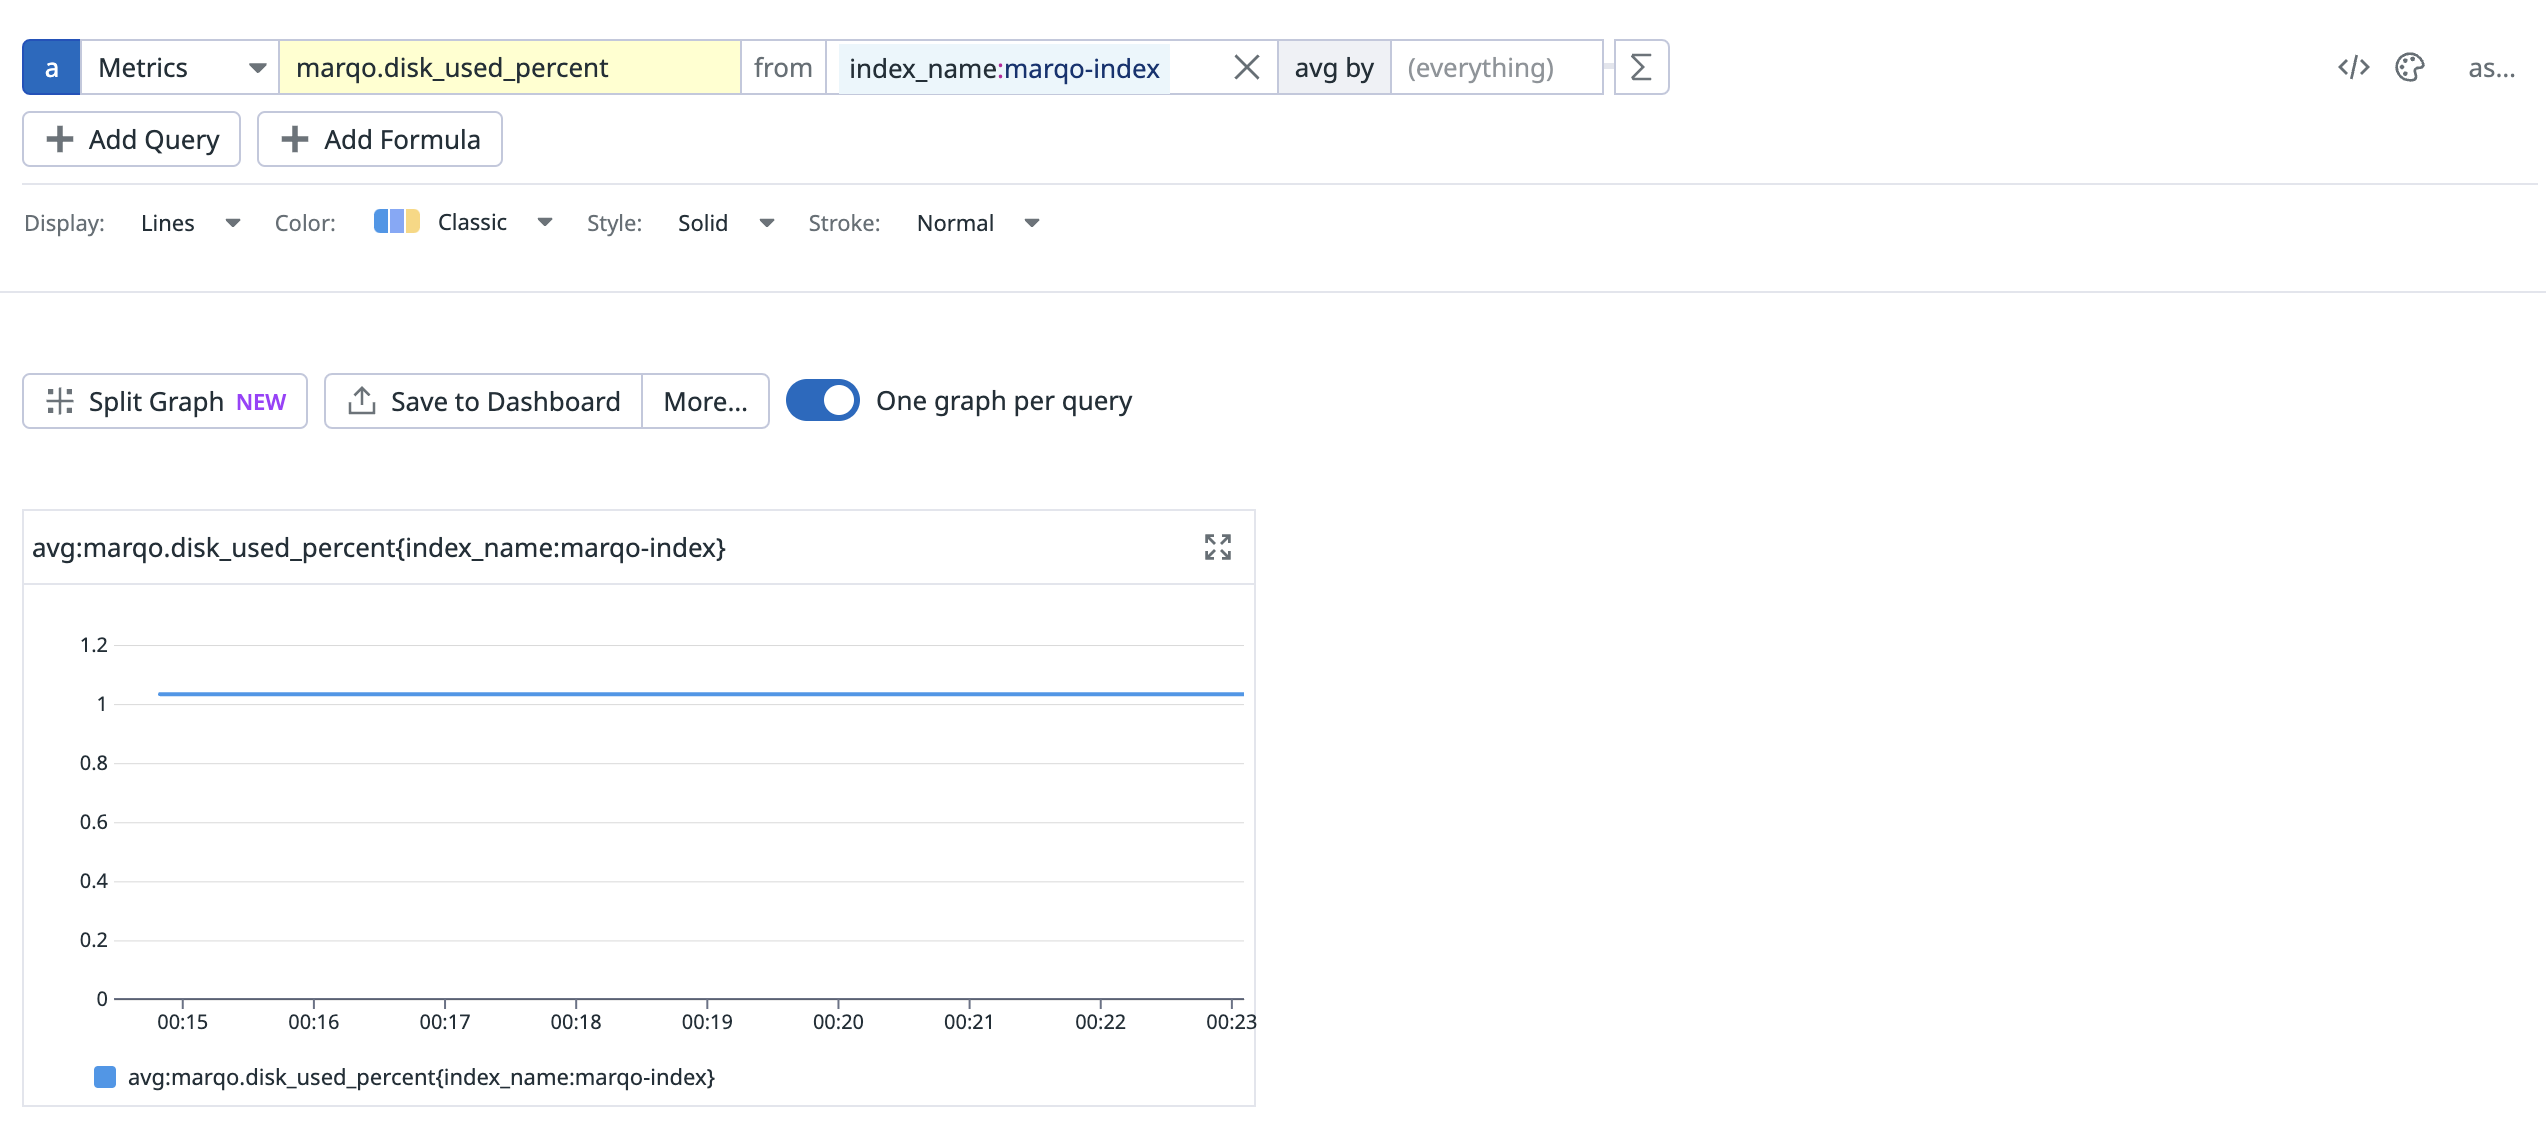Image resolution: width=2546 pixels, height=1144 pixels.
Task: Click the legend color square for avg:marqo.disk_used_percent
Action: pyautogui.click(x=105, y=1077)
